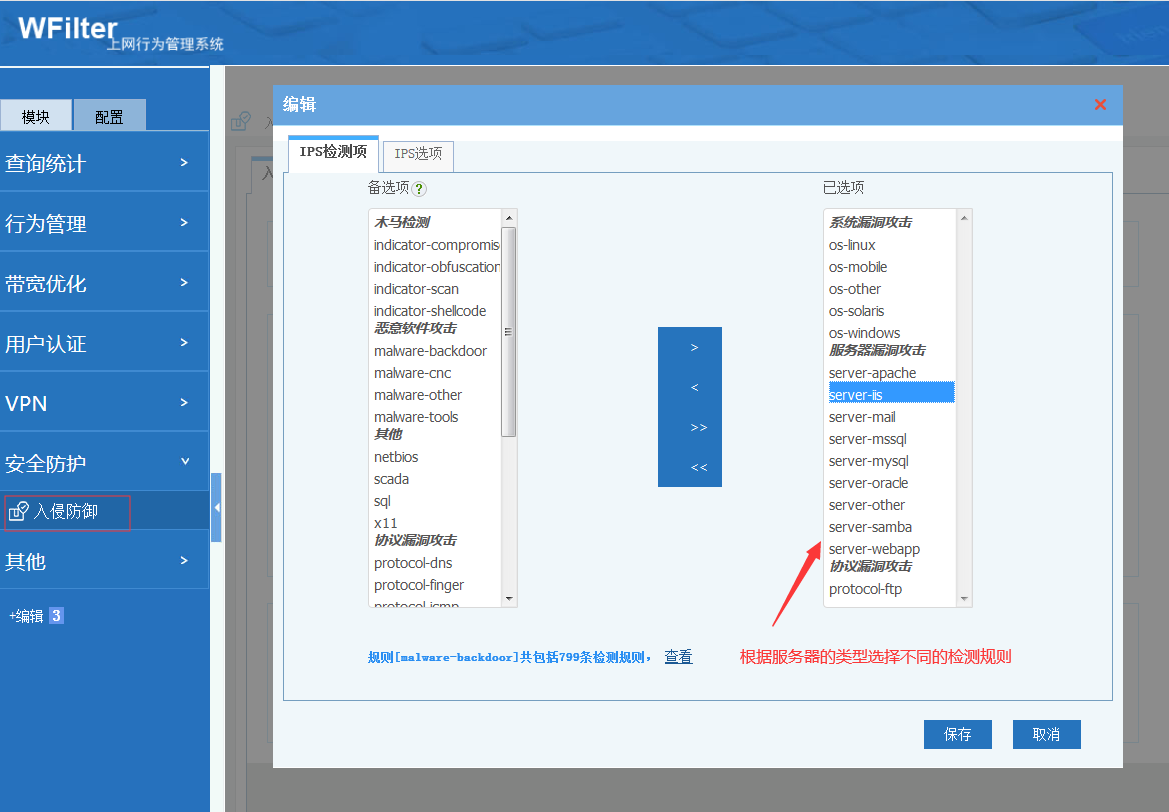This screenshot has height=812, width=1169.
Task: Remove all selected items with << button
Action: point(698,468)
